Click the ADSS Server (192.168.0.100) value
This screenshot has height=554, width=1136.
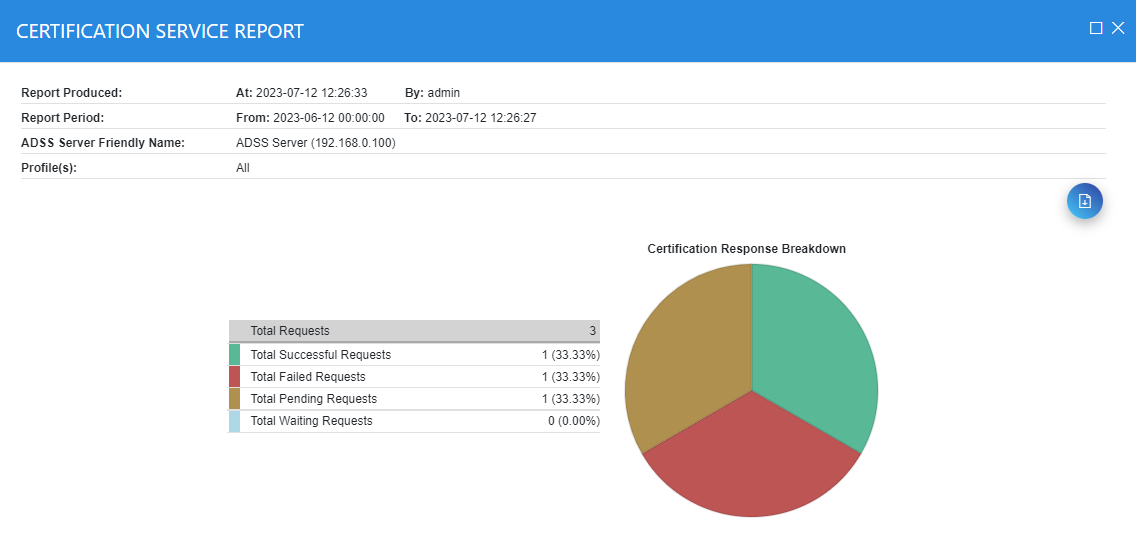point(315,143)
